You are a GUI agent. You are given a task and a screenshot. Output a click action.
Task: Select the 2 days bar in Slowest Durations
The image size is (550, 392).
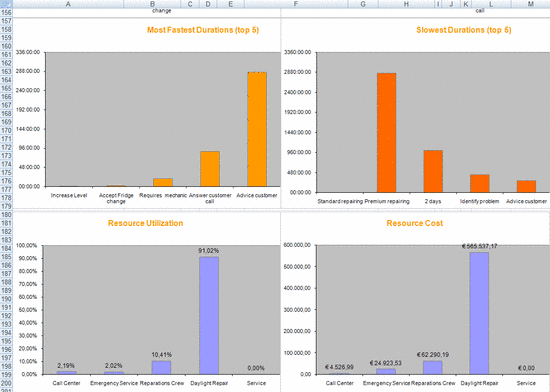click(433, 171)
